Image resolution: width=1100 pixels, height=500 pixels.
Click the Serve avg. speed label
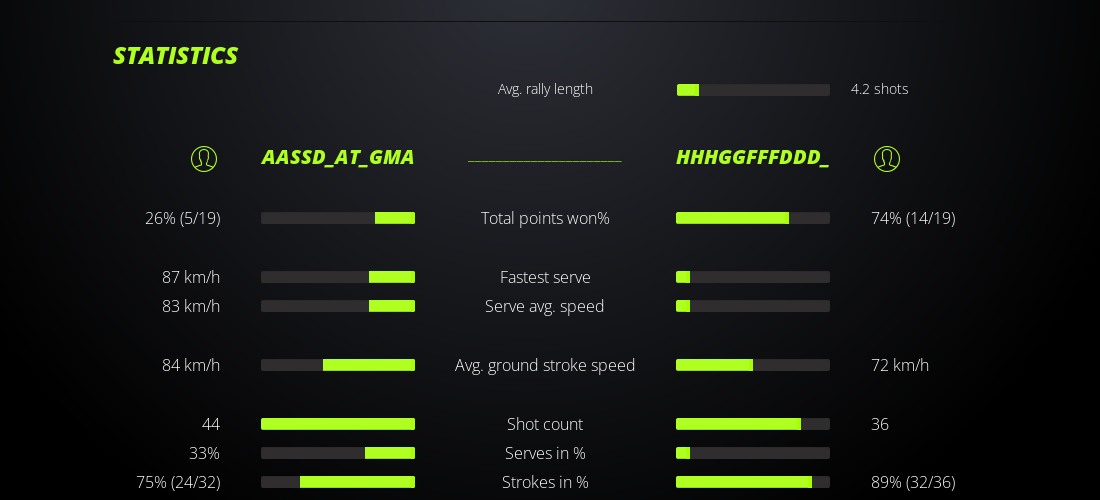[x=545, y=306]
